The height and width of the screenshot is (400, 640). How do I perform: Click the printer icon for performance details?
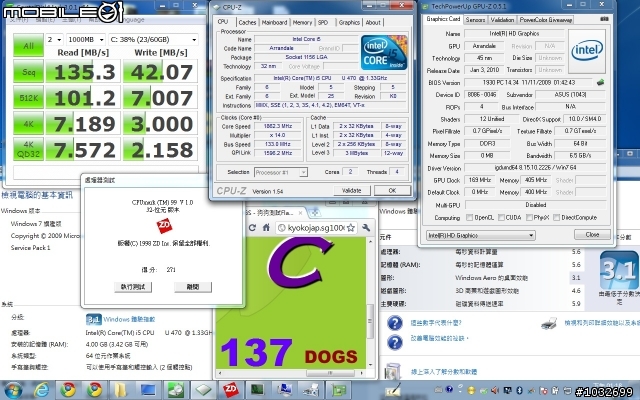(x=549, y=323)
